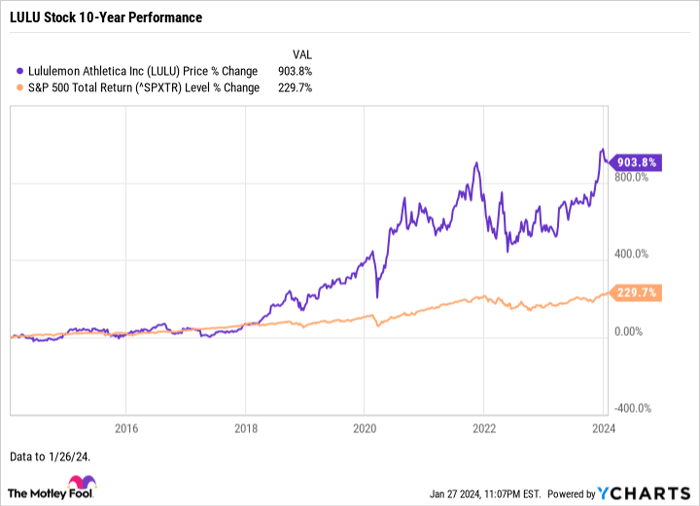700x506 pixels.
Task: Click the 2018 x-axis label
Action: pos(245,426)
